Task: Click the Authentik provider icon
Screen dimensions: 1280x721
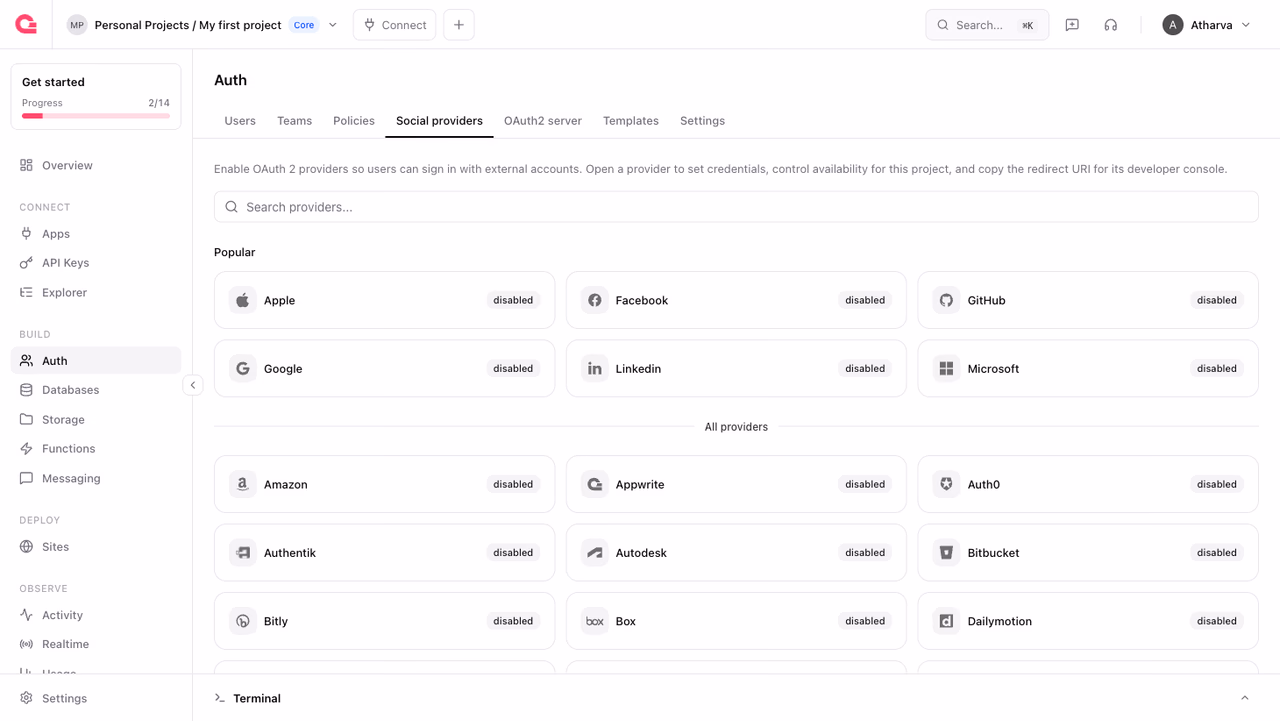Action: pos(243,553)
